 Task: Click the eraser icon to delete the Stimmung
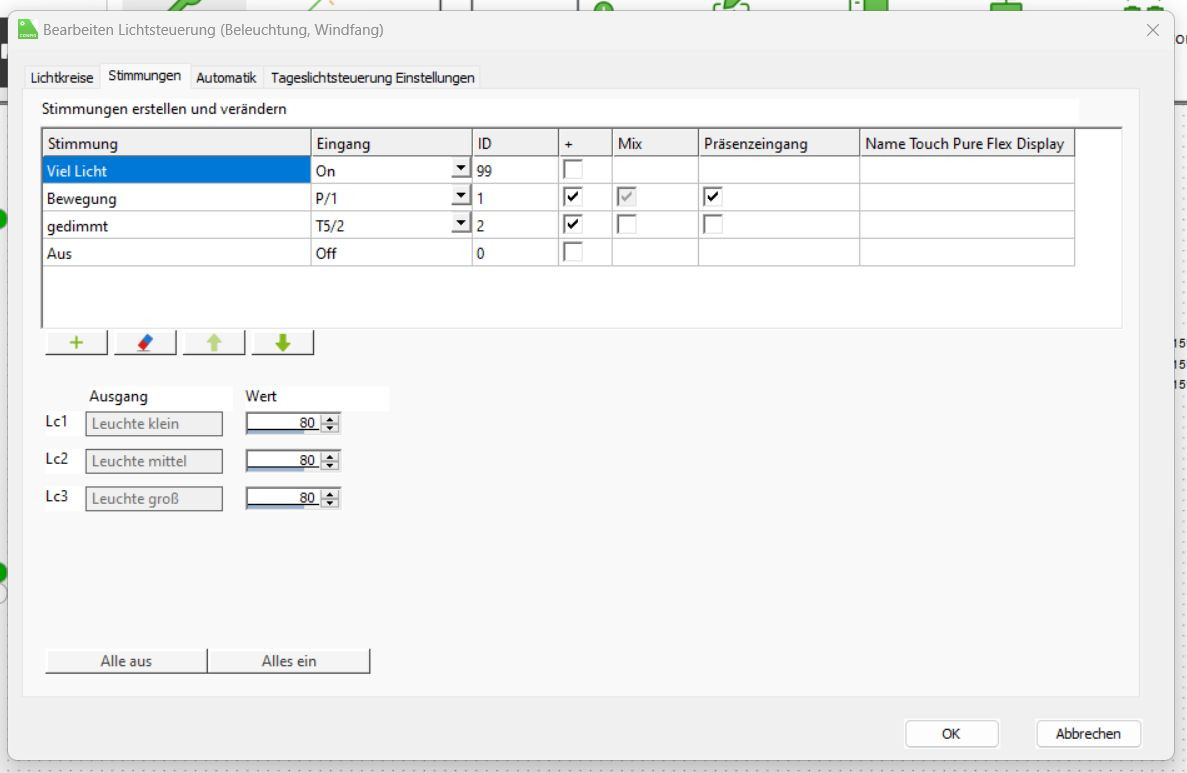(145, 343)
